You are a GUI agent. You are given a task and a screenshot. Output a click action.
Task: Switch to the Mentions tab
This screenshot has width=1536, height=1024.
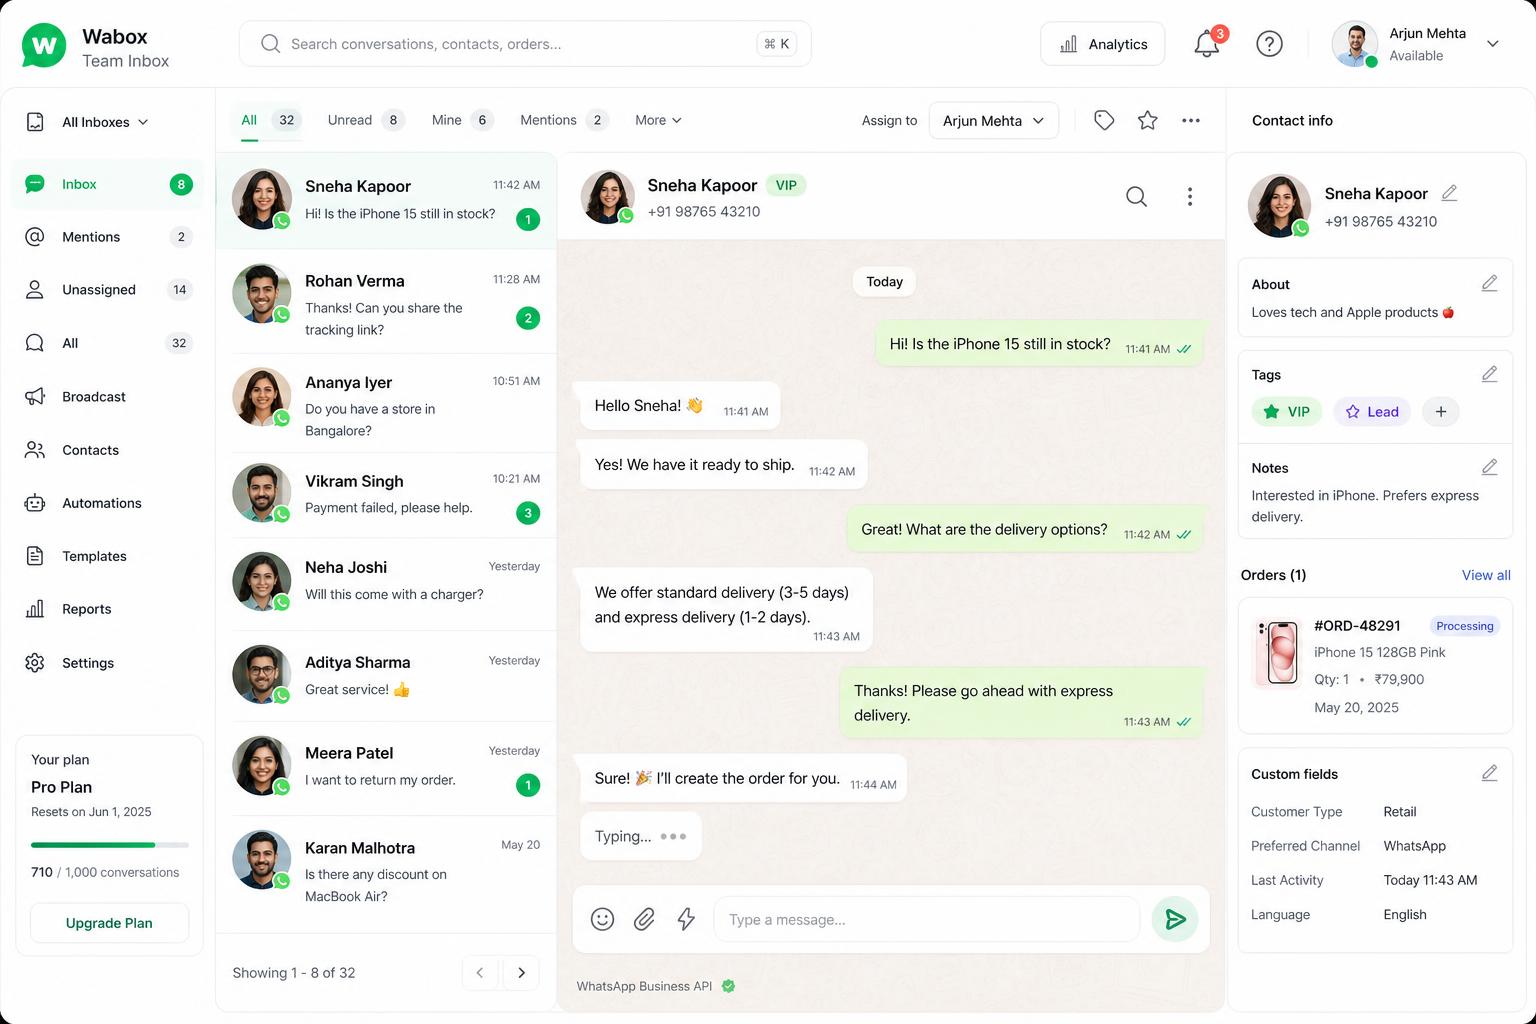point(564,120)
